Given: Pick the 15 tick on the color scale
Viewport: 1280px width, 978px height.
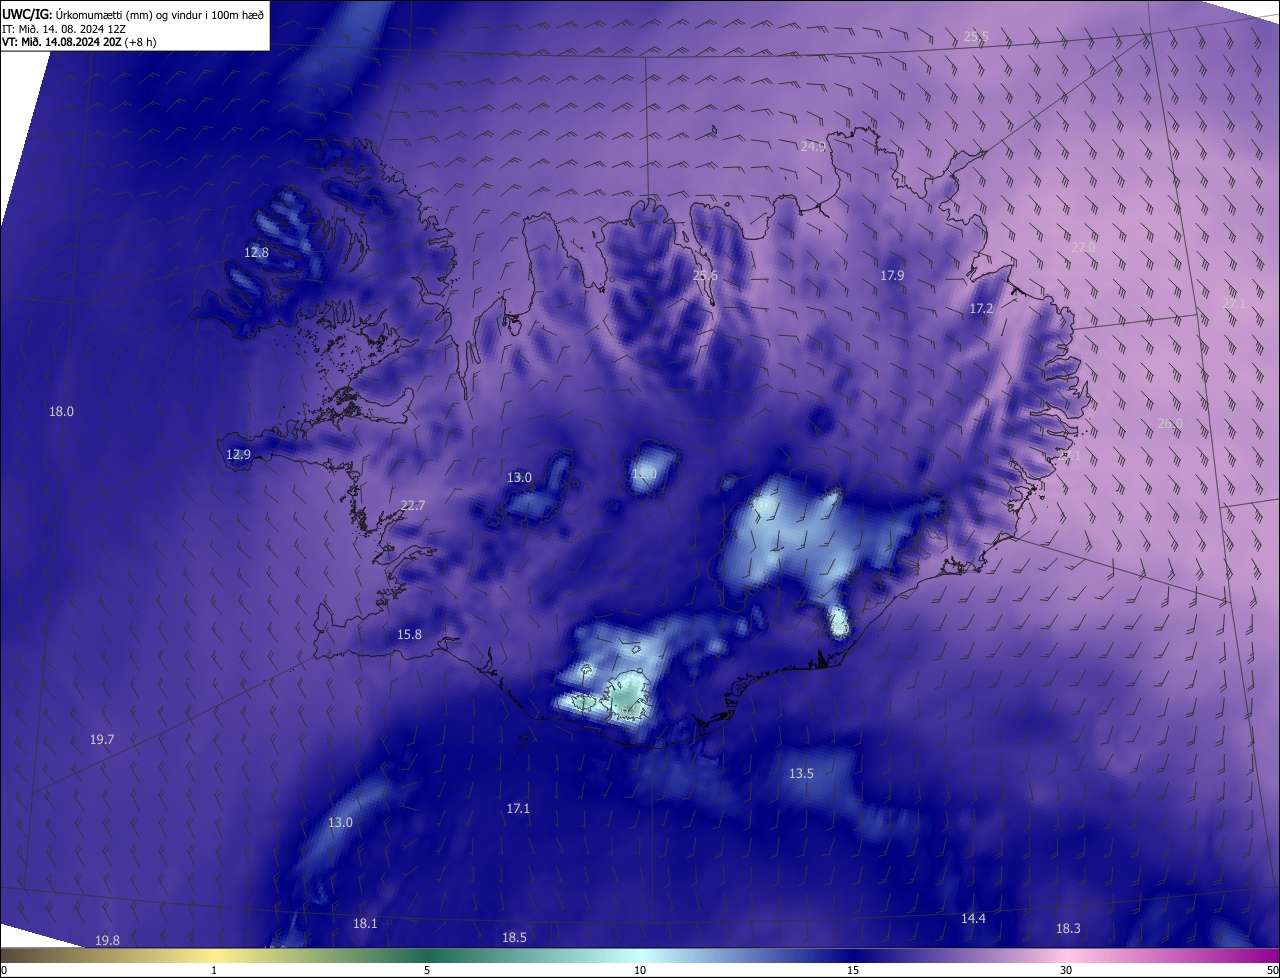Looking at the screenshot, I should point(853,971).
